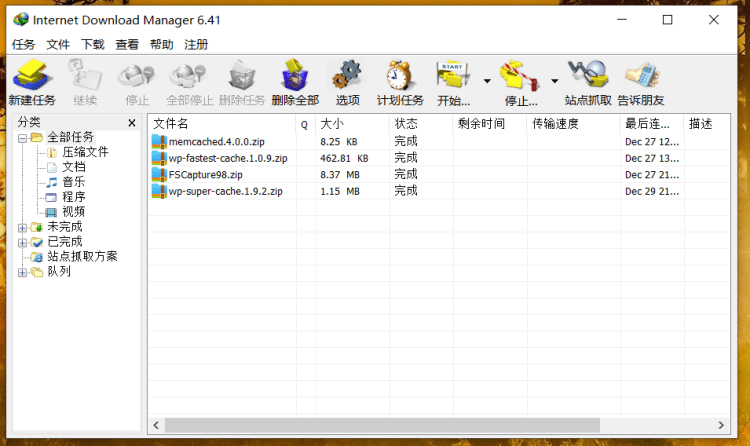
Task: Open dropdown arrow next to 开始 queue
Action: (487, 81)
